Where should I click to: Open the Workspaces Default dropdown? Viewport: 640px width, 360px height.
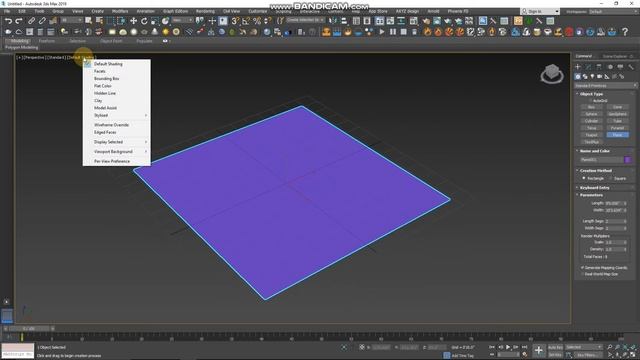click(613, 12)
